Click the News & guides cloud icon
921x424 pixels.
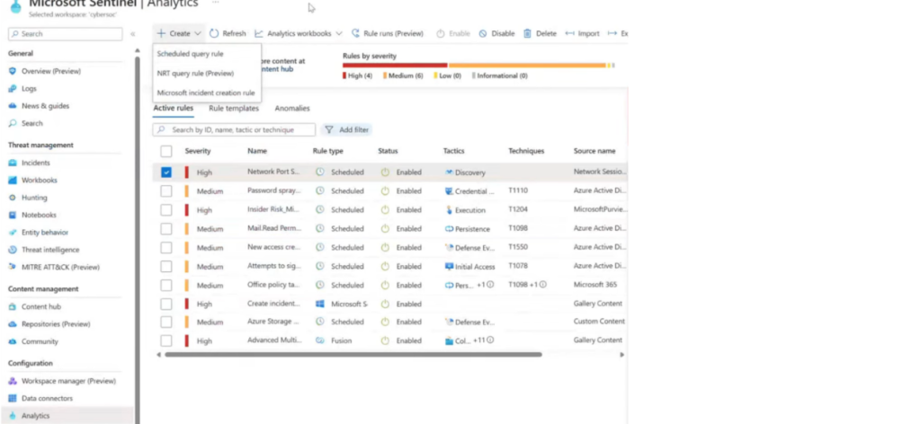click(12, 106)
